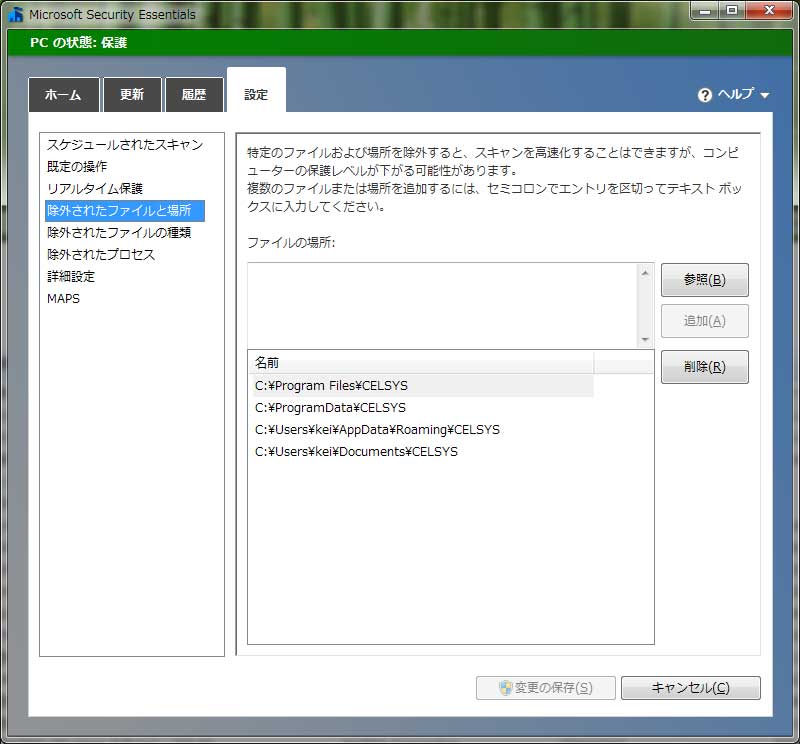
Task: Click the help question mark icon
Action: [705, 95]
